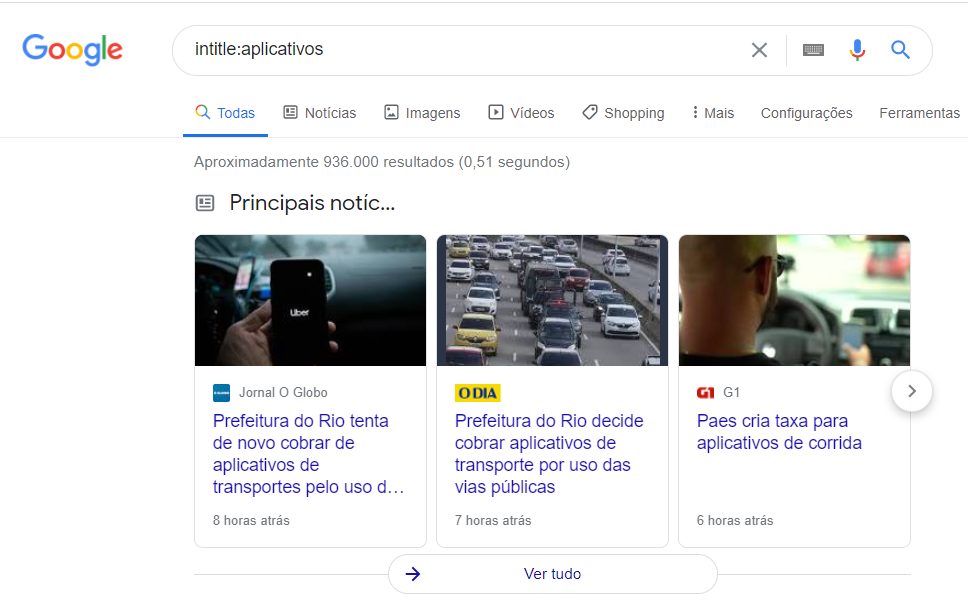
Task: Click the Principais notícias heading
Action: [x=312, y=202]
